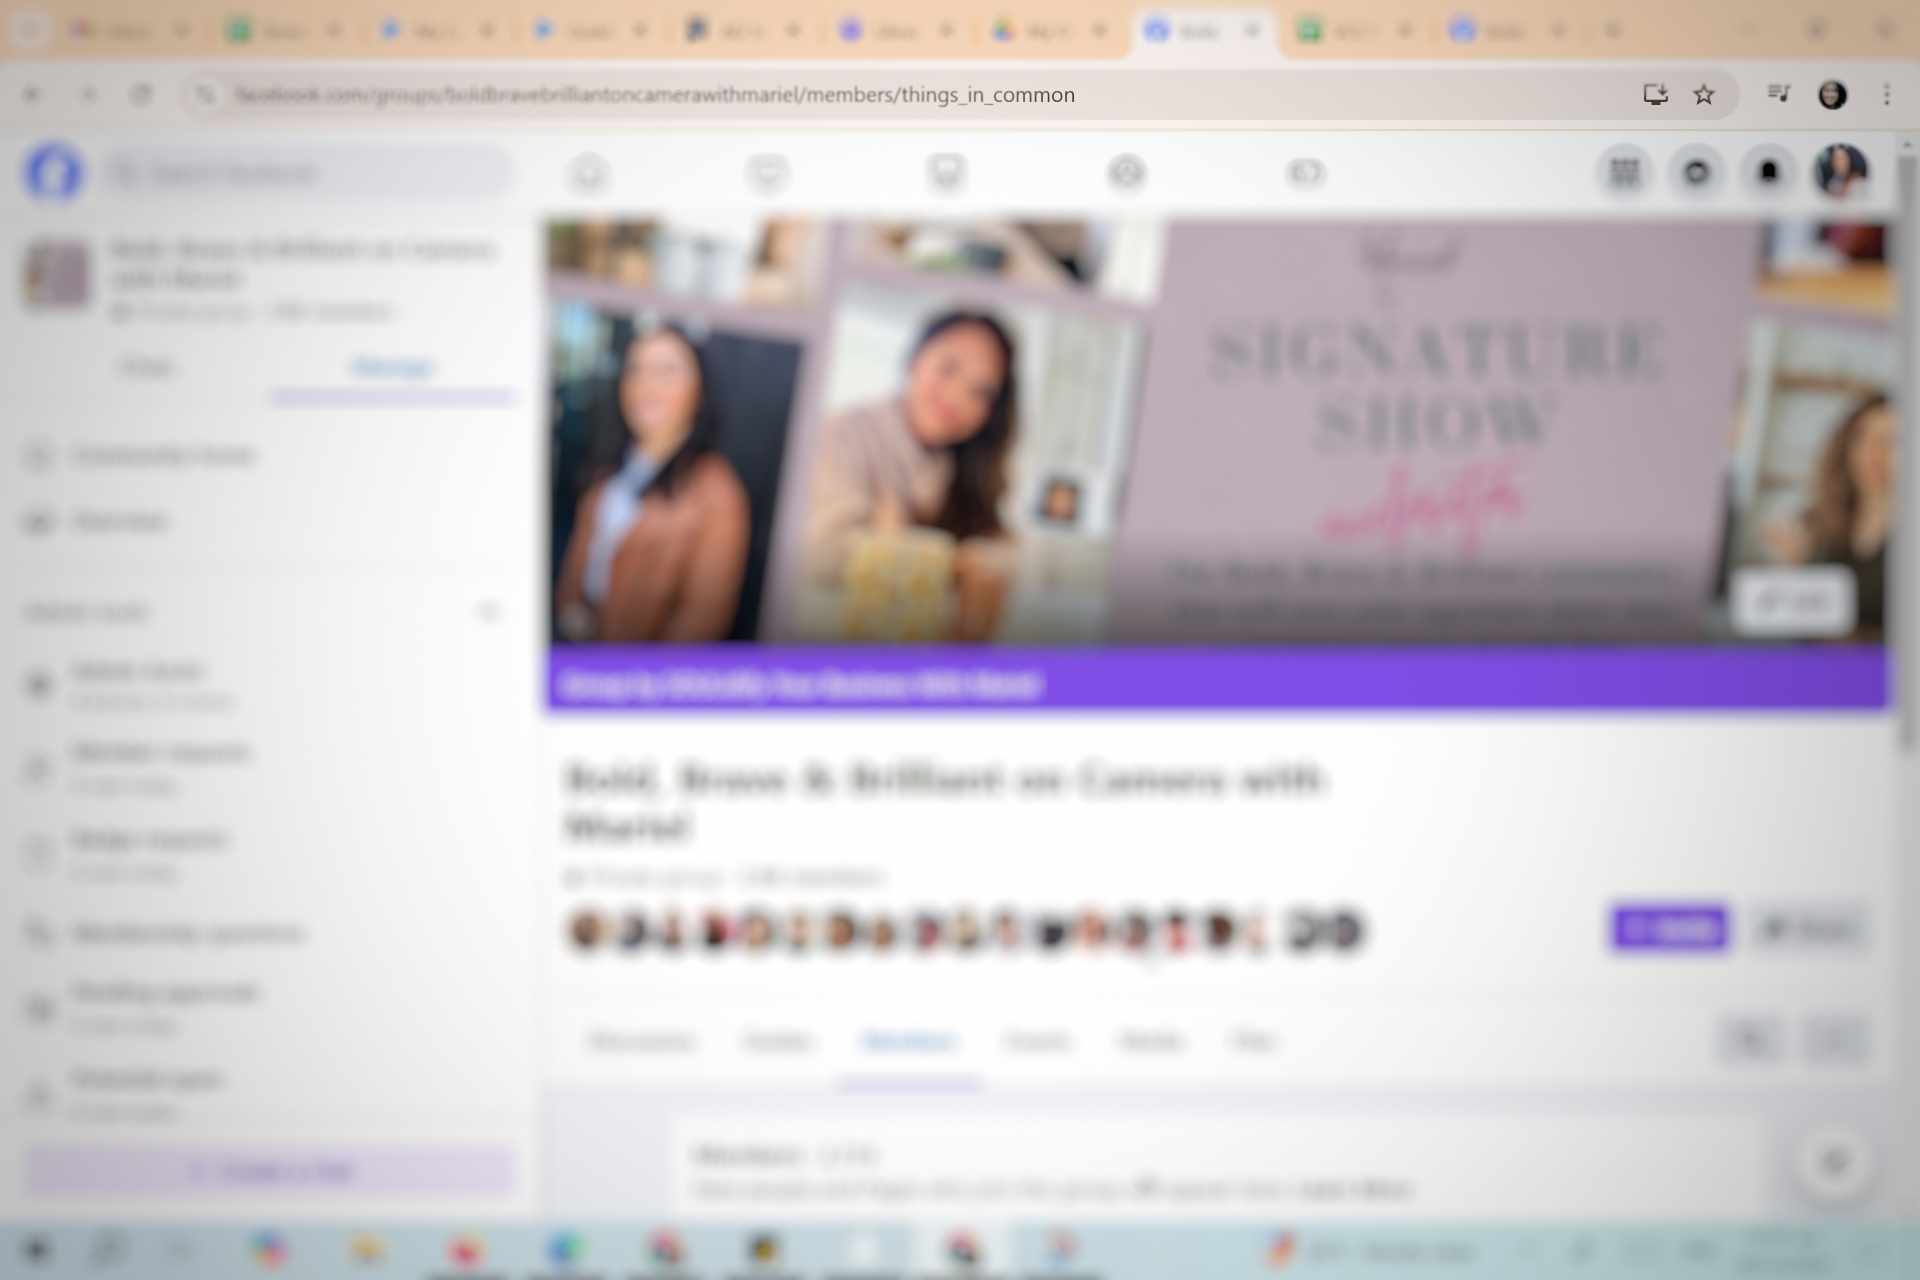Switch to the Discussion tab

[641, 1042]
